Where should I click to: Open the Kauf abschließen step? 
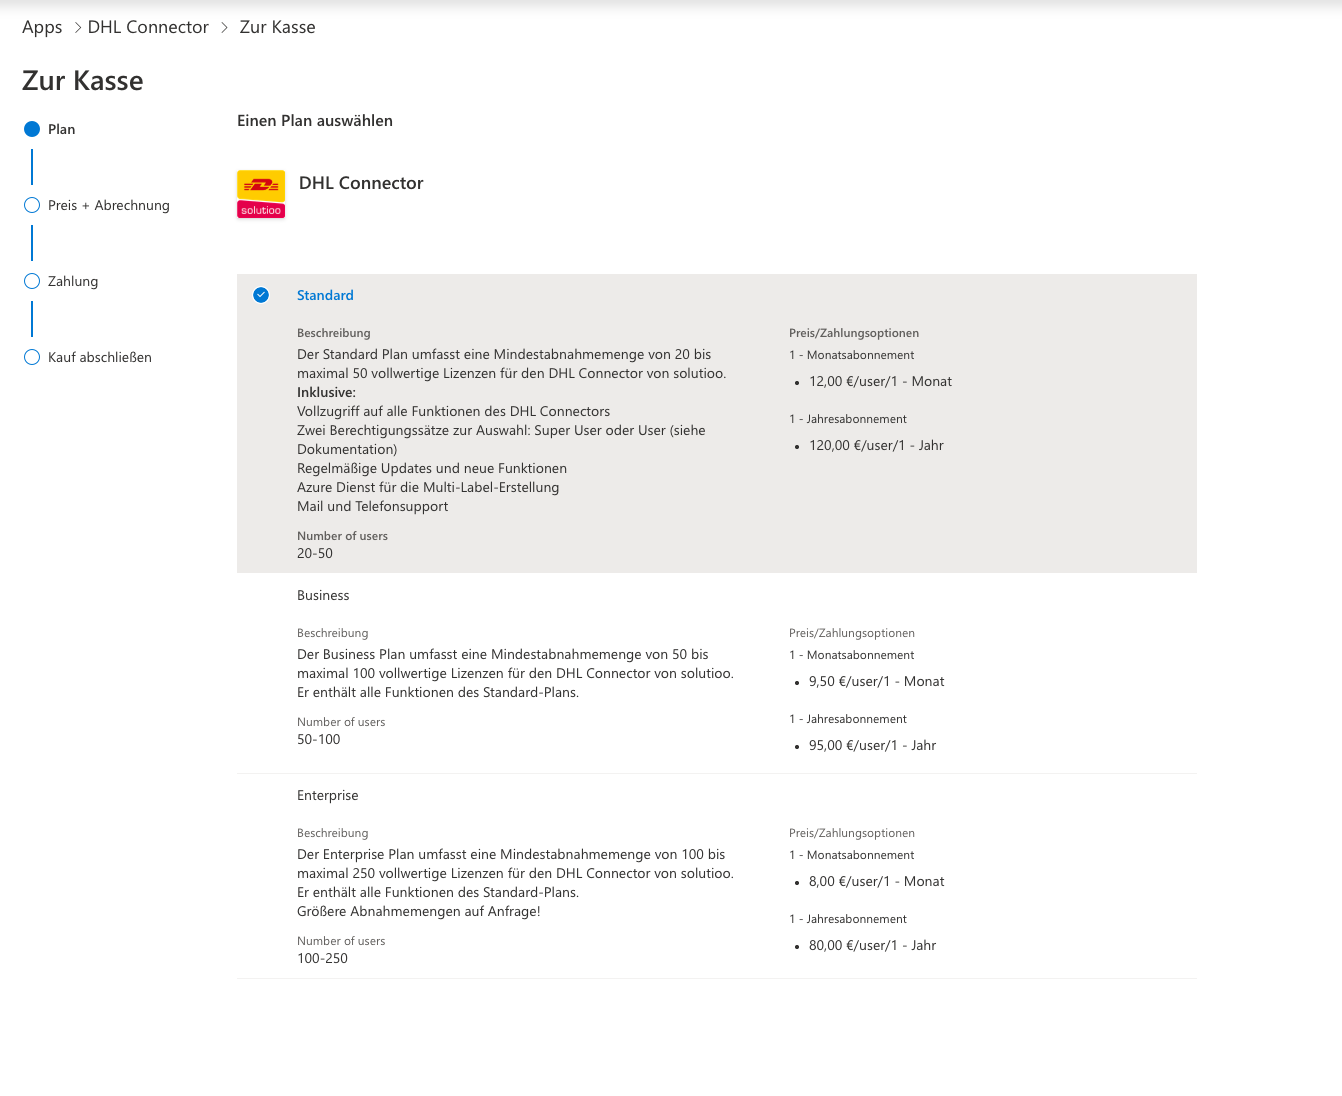(100, 357)
